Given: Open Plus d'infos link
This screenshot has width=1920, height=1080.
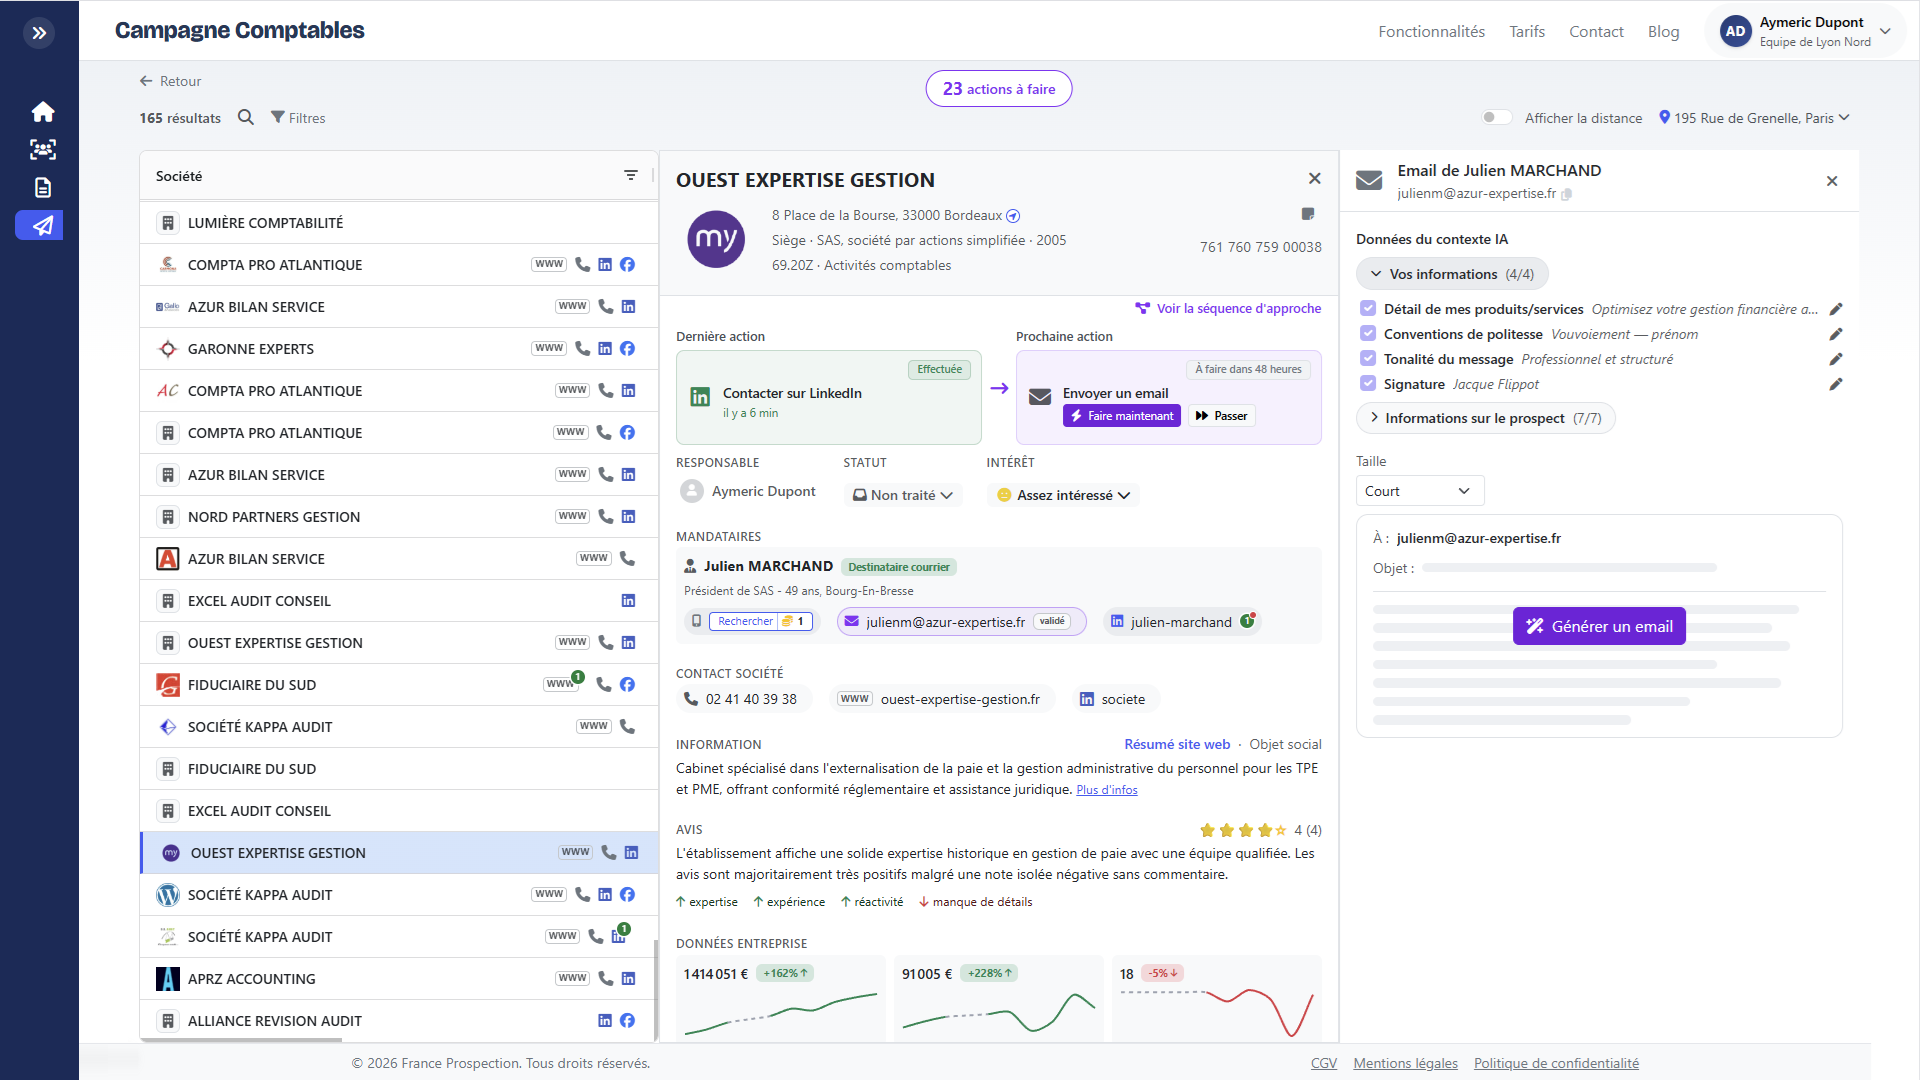Looking at the screenshot, I should 1107,790.
